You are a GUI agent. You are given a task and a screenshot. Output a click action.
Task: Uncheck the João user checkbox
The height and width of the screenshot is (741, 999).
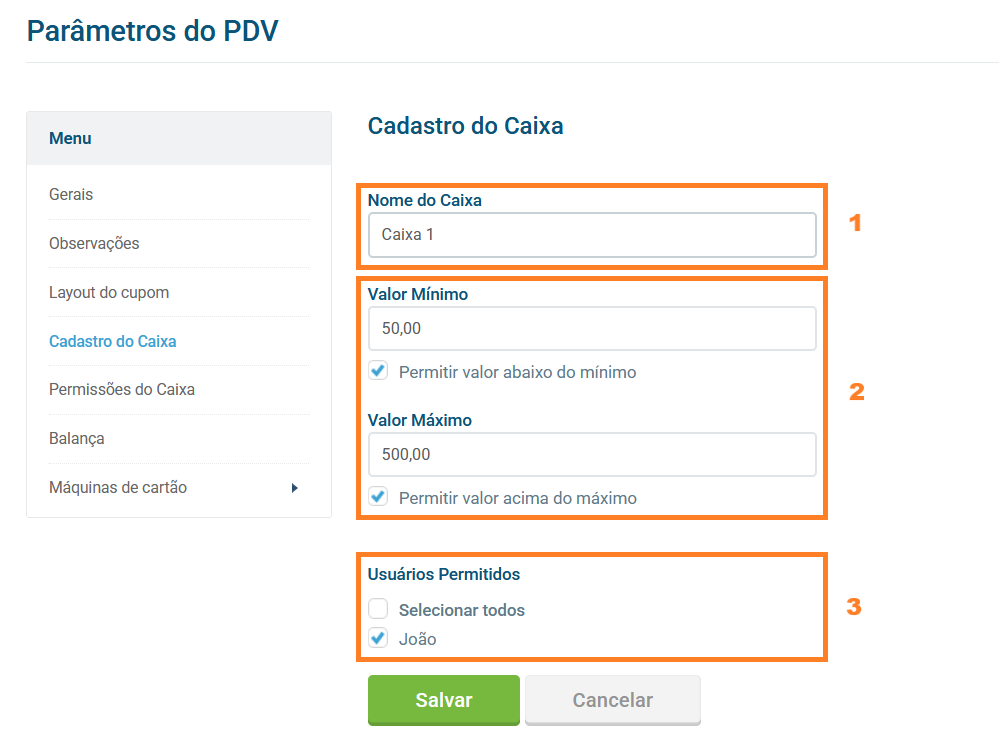tap(378, 638)
